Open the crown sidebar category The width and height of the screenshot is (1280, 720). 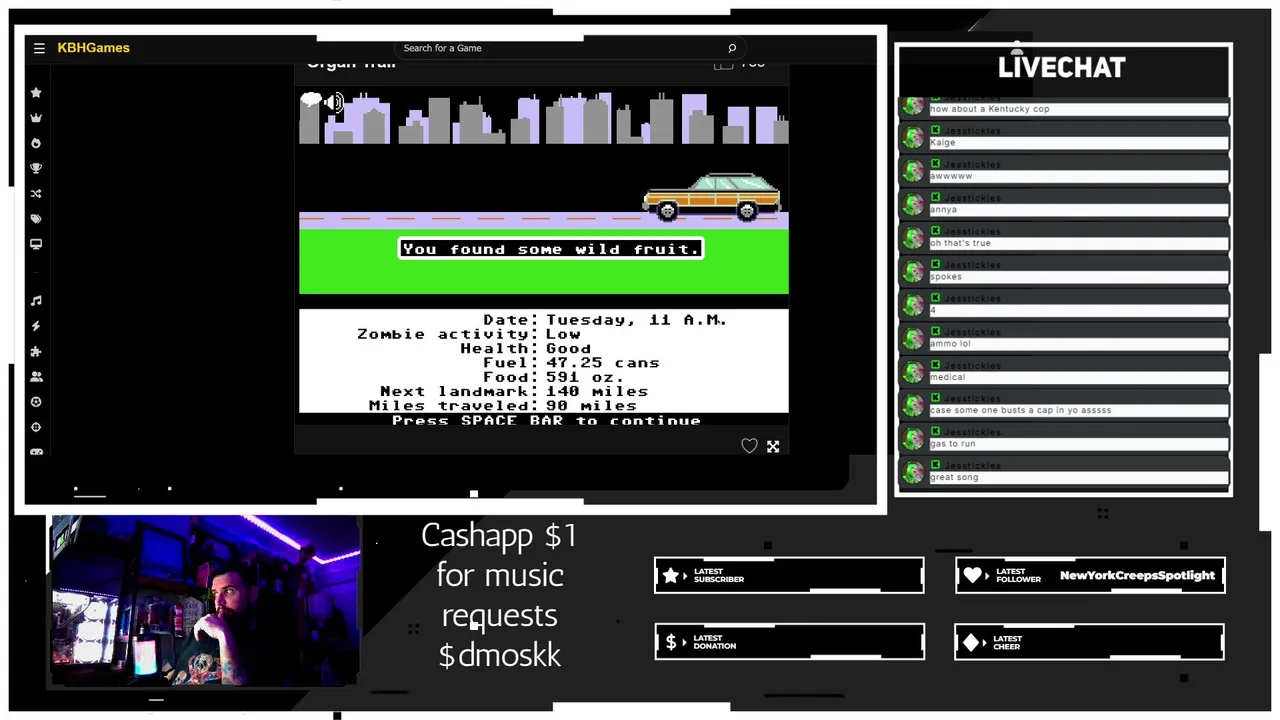pos(36,118)
